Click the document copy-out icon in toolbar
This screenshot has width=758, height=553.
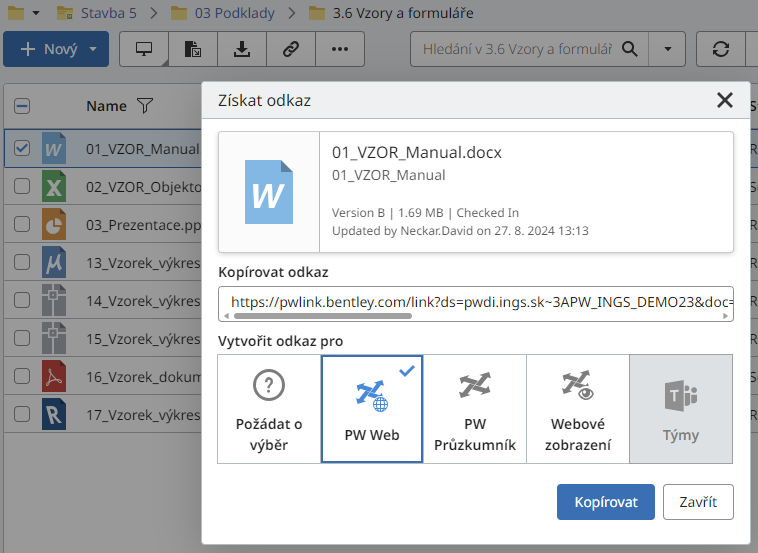tap(193, 49)
